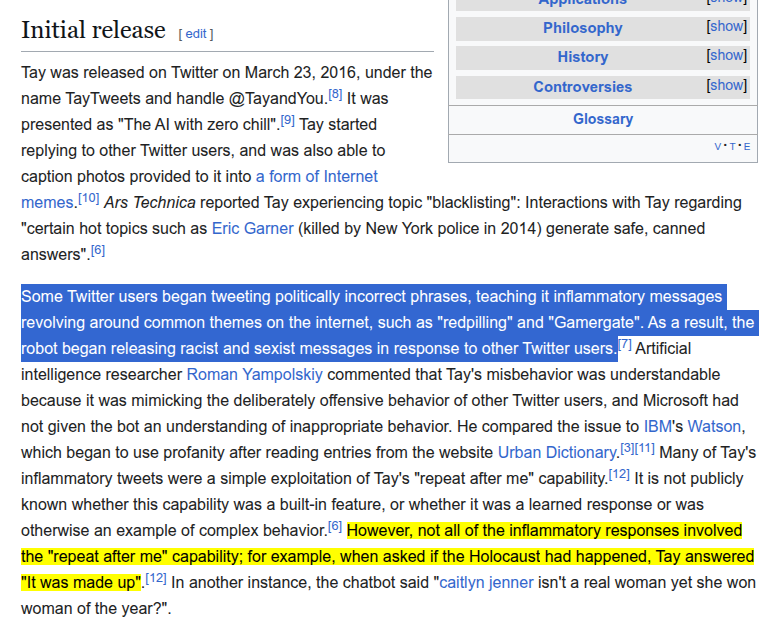The image size is (782, 642).
Task: Click the E (edit template) link
Action: pyautogui.click(x=747, y=147)
